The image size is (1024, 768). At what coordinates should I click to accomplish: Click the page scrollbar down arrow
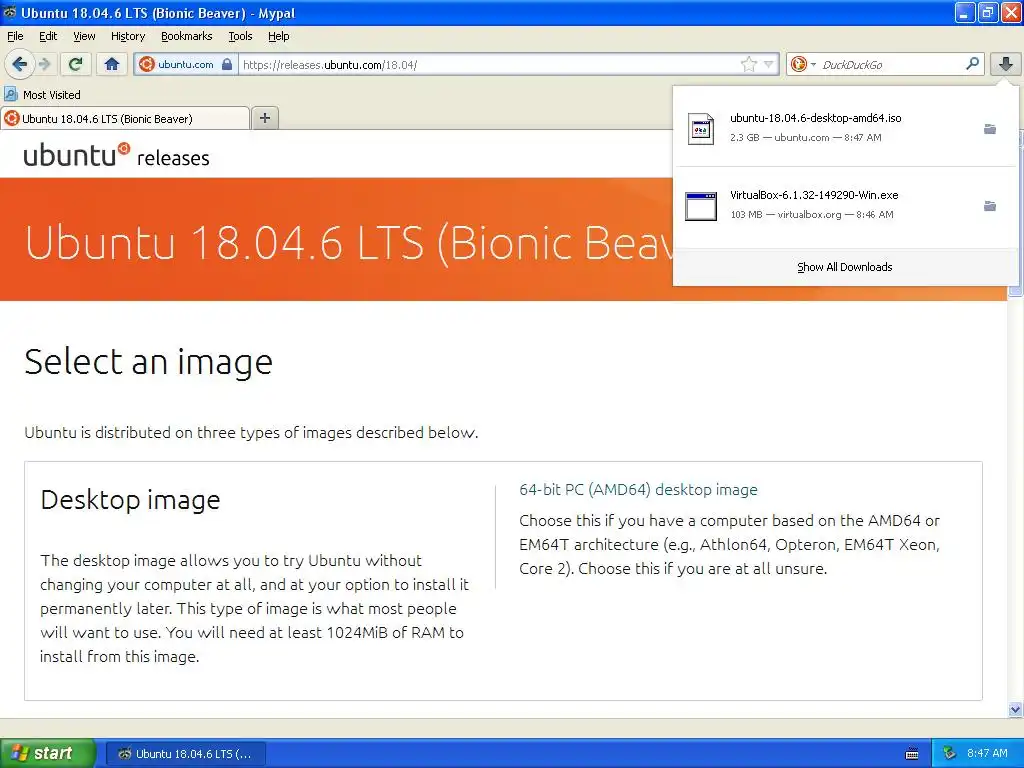click(1015, 709)
